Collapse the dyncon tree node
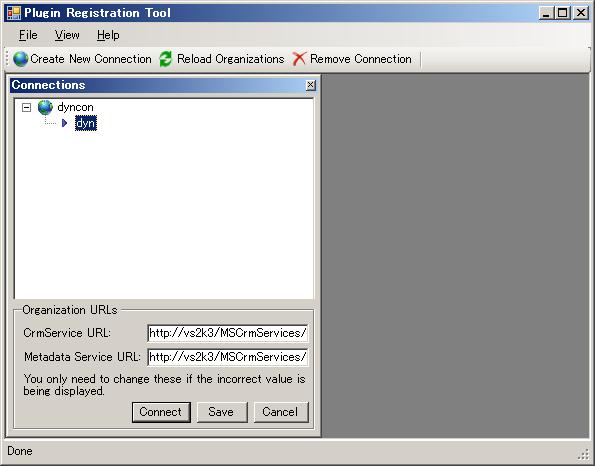The height and width of the screenshot is (466, 595). click(26, 108)
